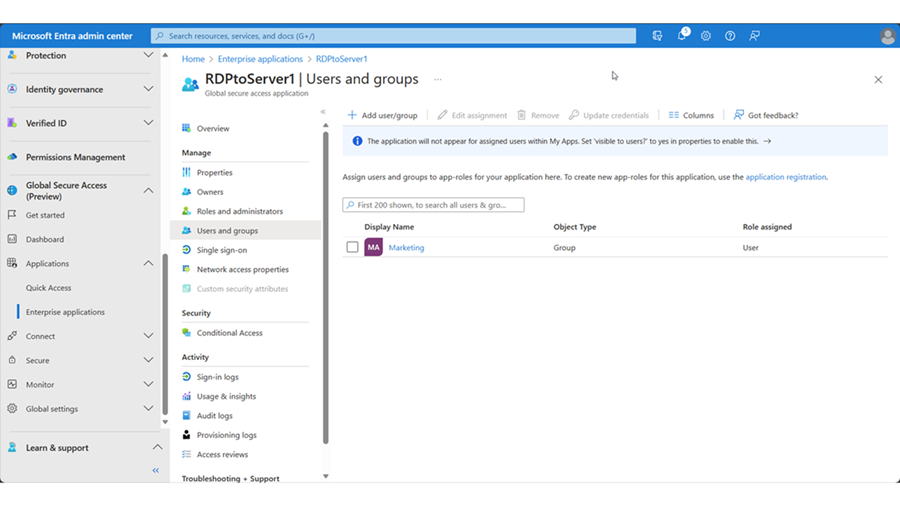The image size is (900, 506).
Task: Expand the Global settings section
Action: coord(148,408)
